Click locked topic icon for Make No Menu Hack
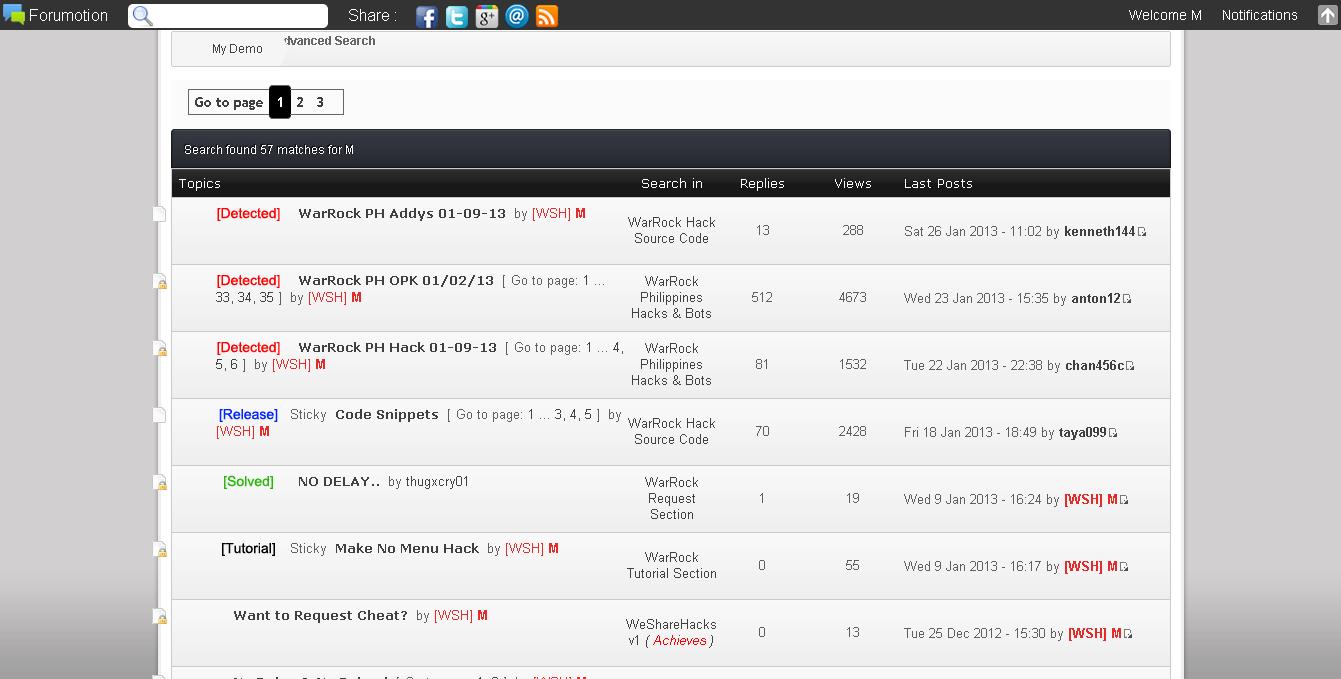This screenshot has width=1341, height=679. pyautogui.click(x=159, y=549)
